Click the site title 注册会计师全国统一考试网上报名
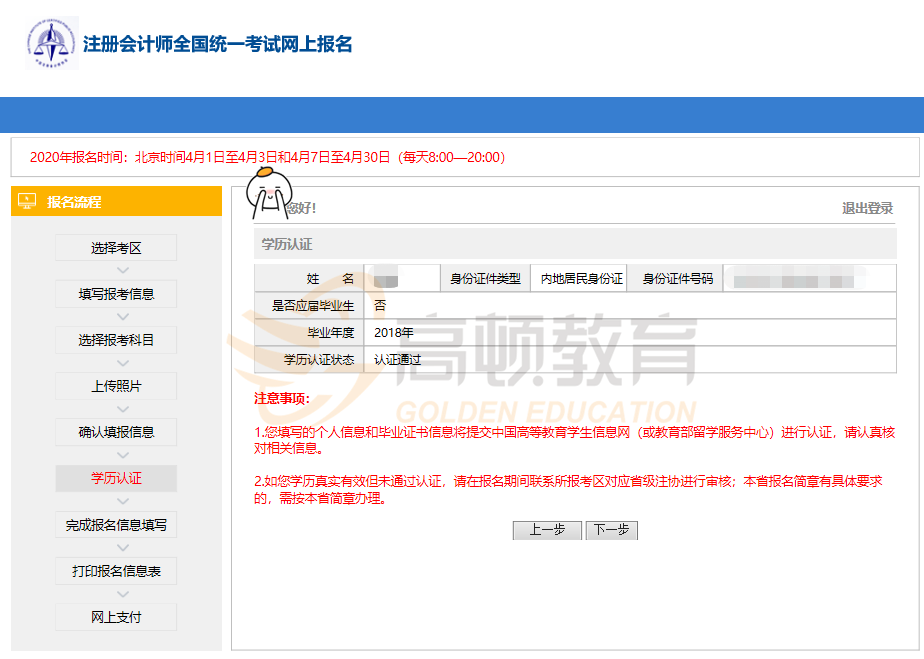Viewport: 924px width, 659px height. click(x=218, y=44)
